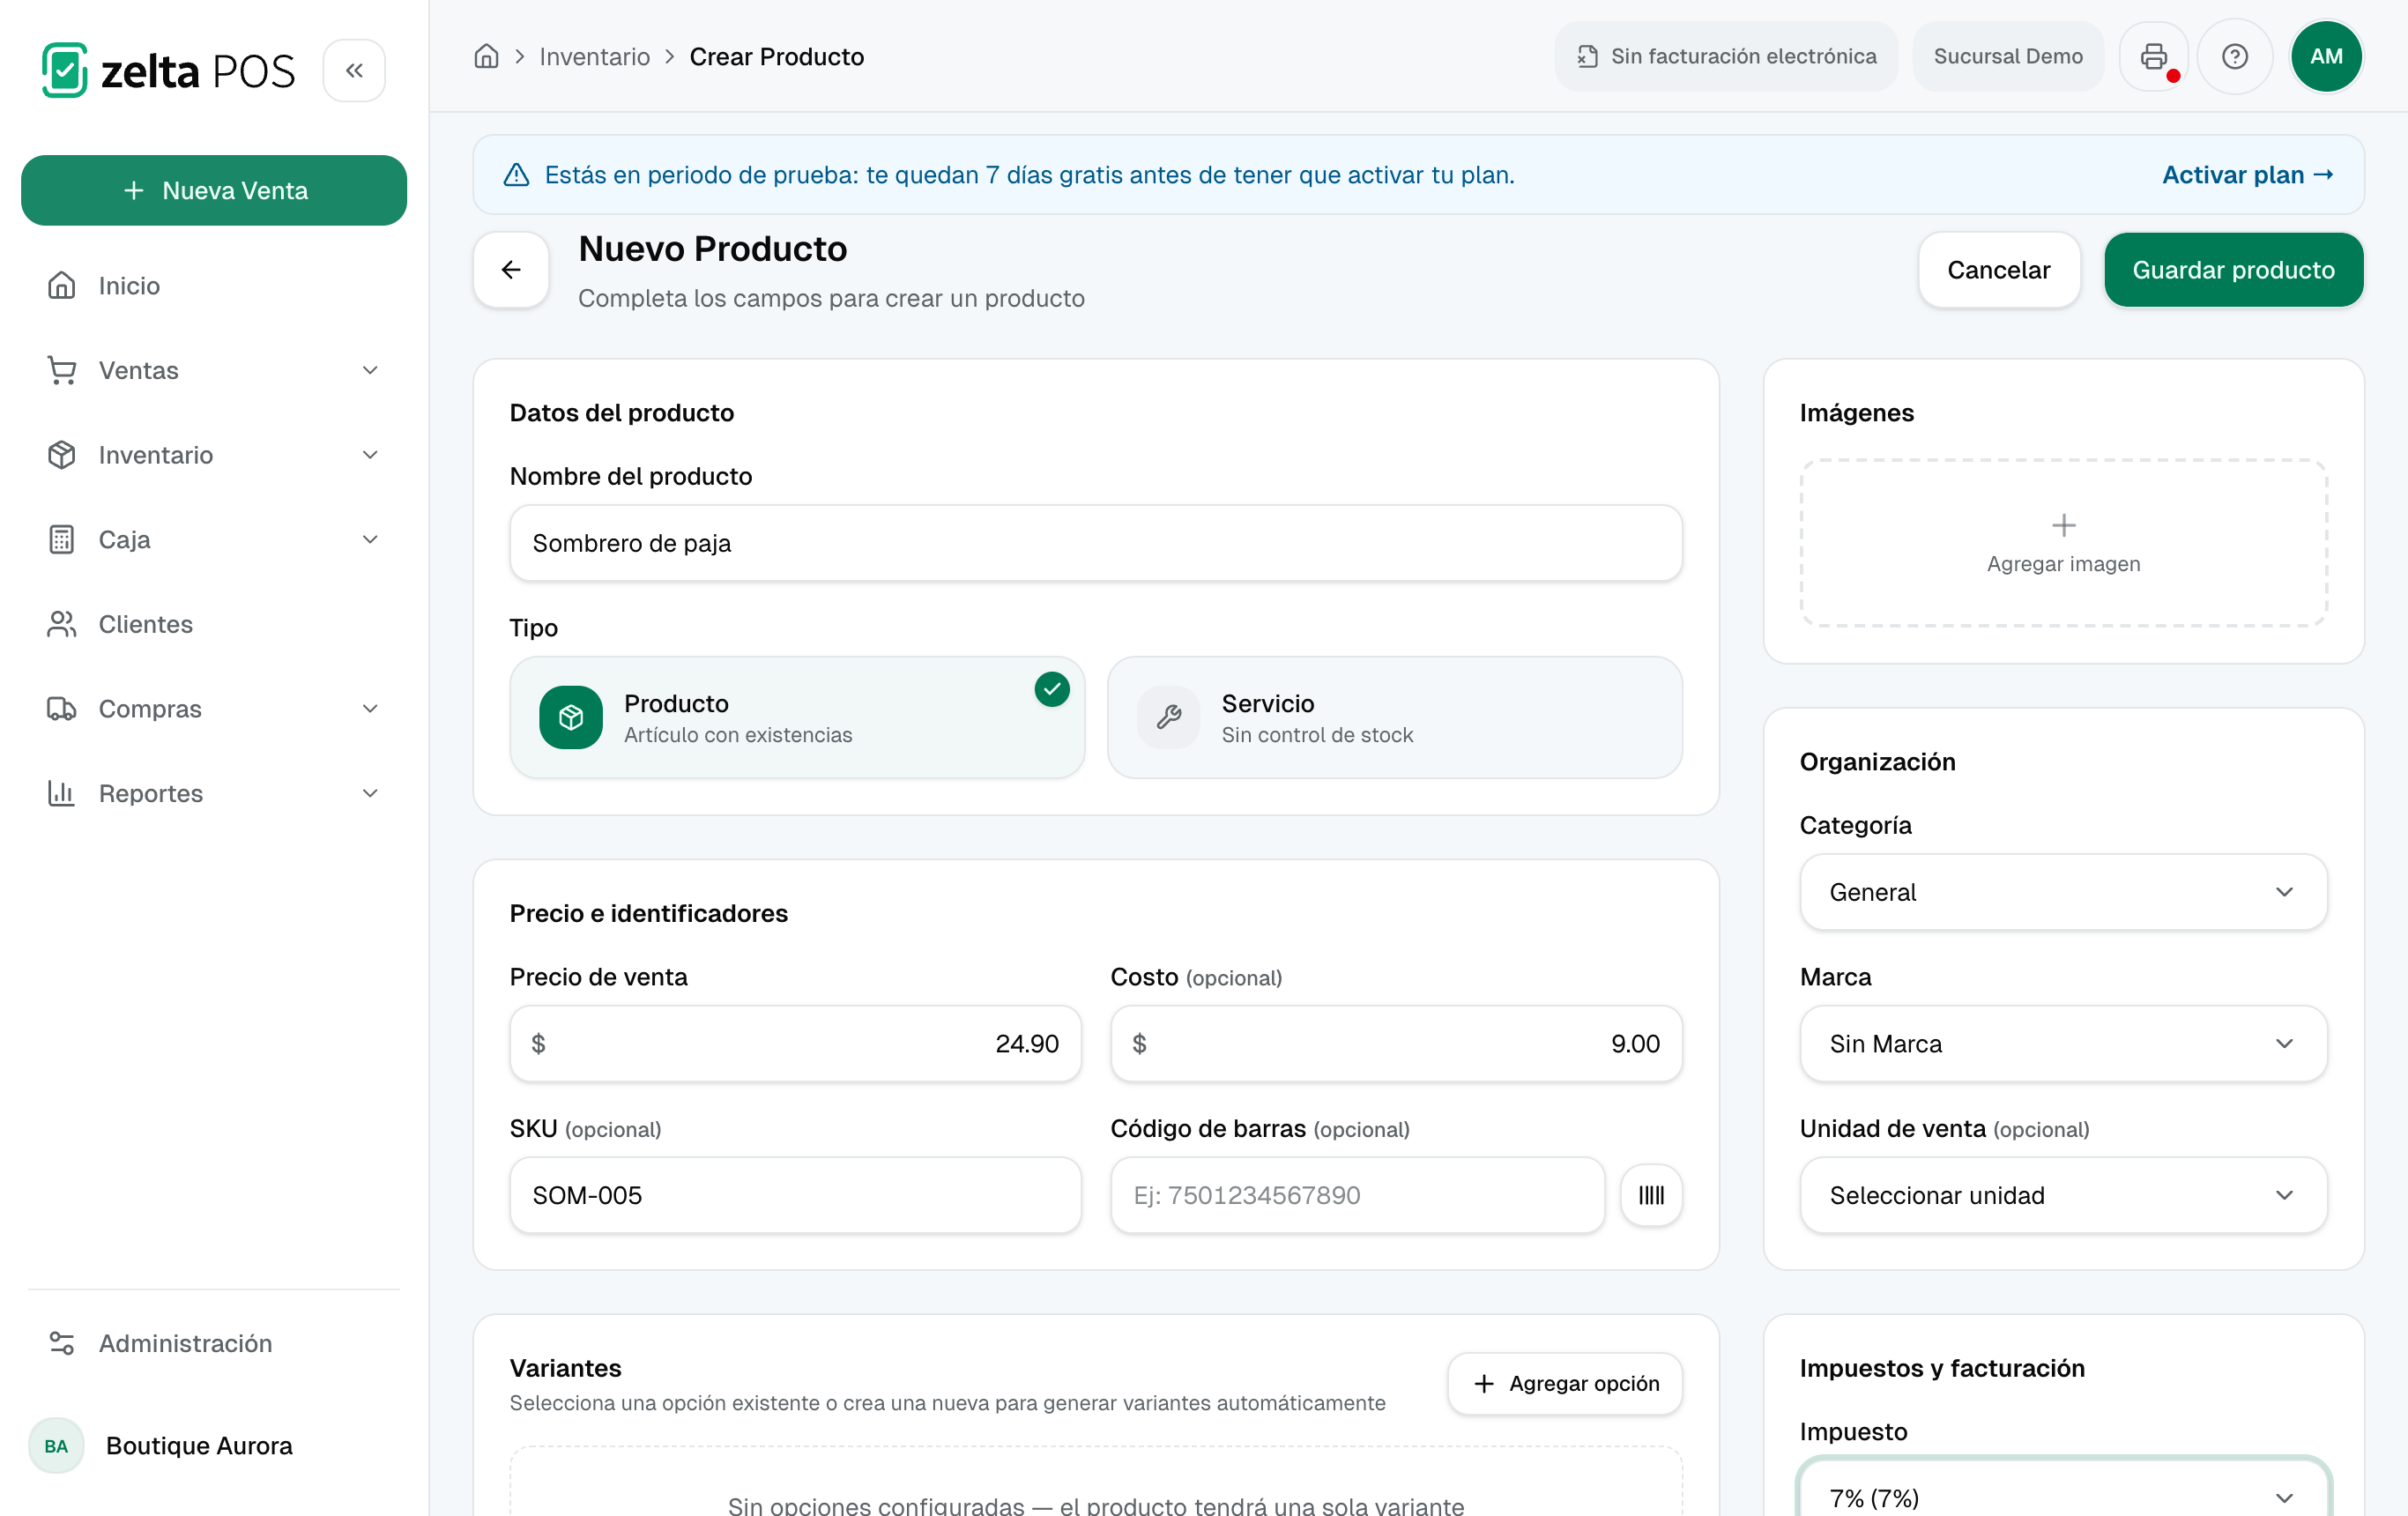Click the Activar plan link

pos(2247,175)
